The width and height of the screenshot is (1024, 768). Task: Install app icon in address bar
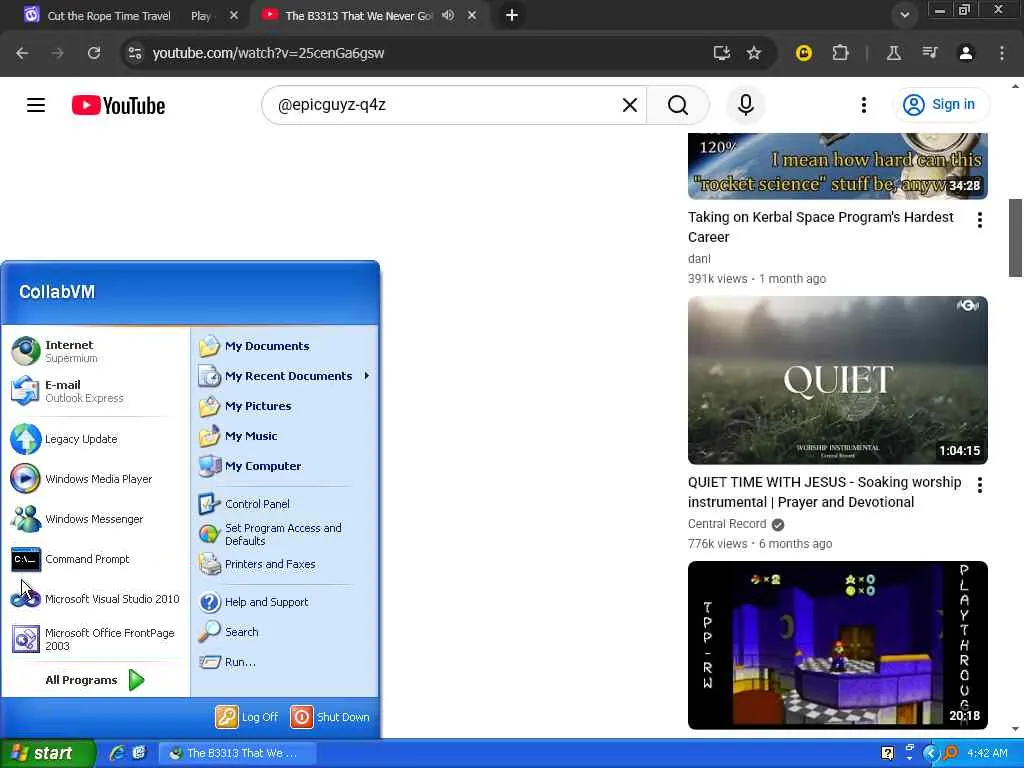click(x=722, y=53)
